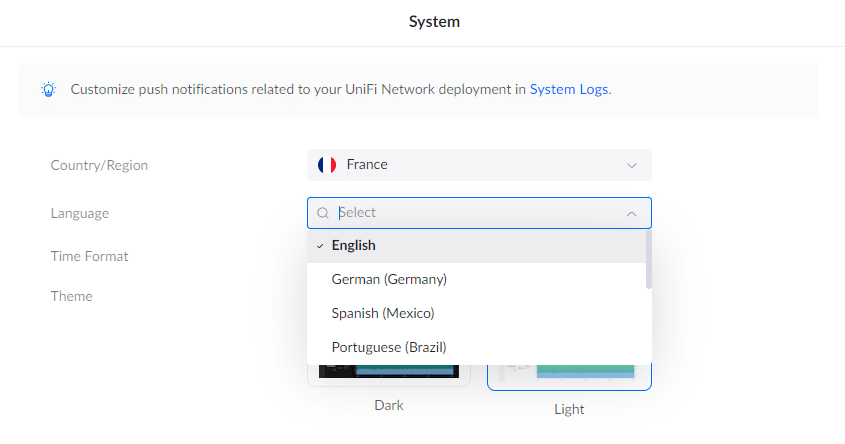Click the France flag icon
Image resolution: width=845 pixels, height=444 pixels.
[326, 165]
